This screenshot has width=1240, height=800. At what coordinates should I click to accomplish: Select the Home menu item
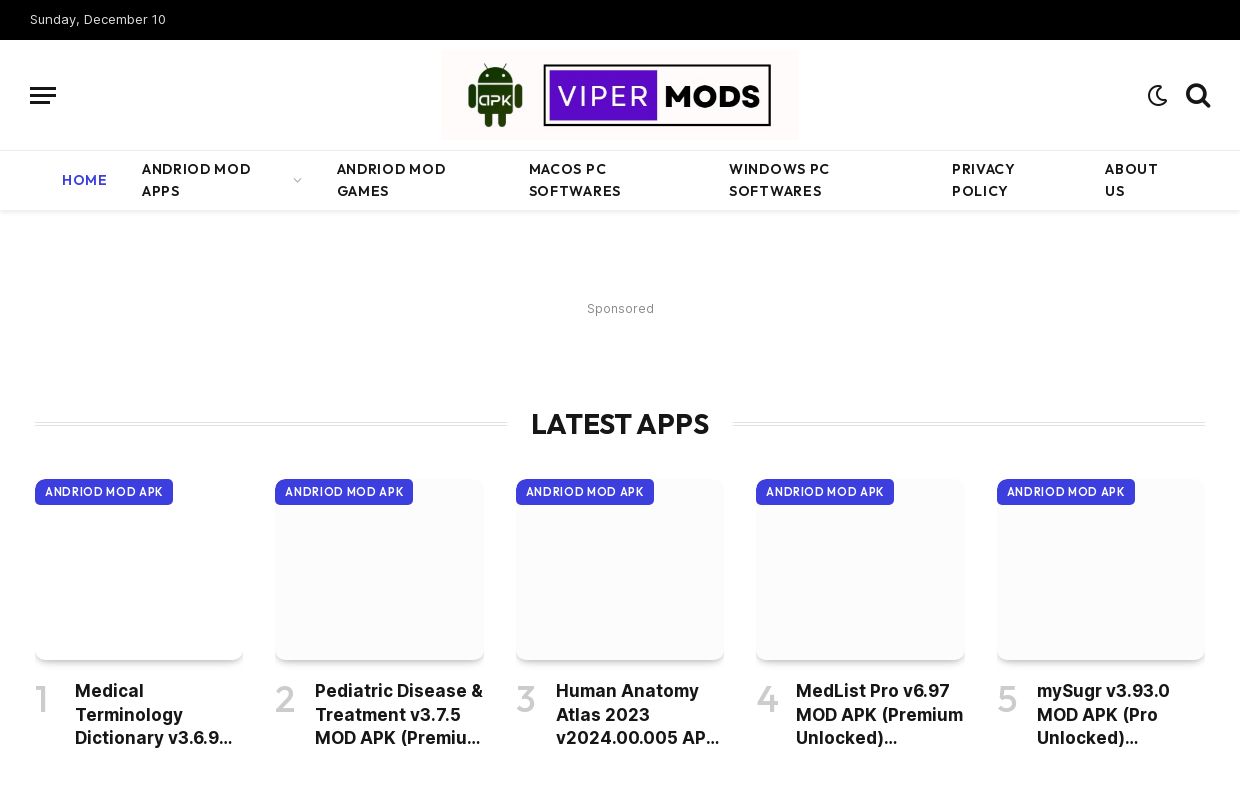(84, 180)
